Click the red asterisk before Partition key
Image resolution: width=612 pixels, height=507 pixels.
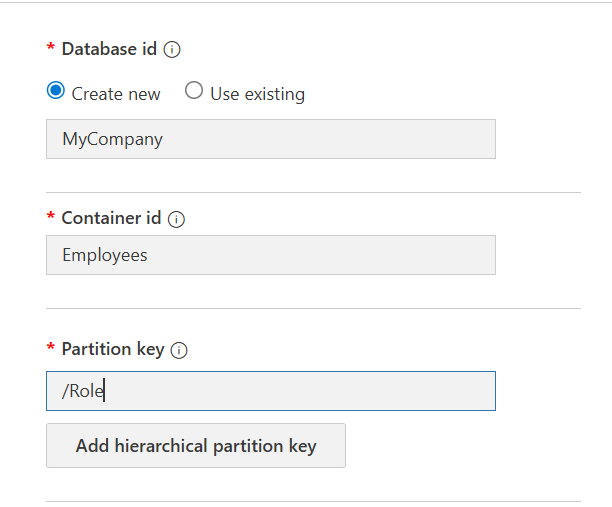50,347
